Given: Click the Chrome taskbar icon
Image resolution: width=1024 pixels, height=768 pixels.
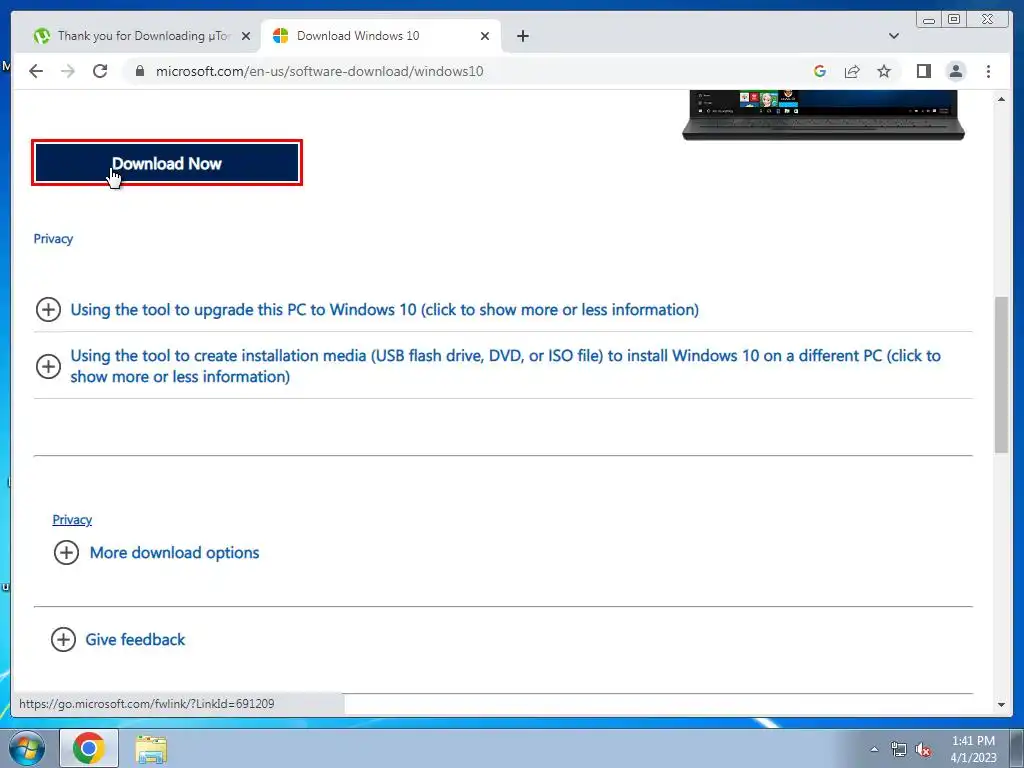Looking at the screenshot, I should click(89, 748).
